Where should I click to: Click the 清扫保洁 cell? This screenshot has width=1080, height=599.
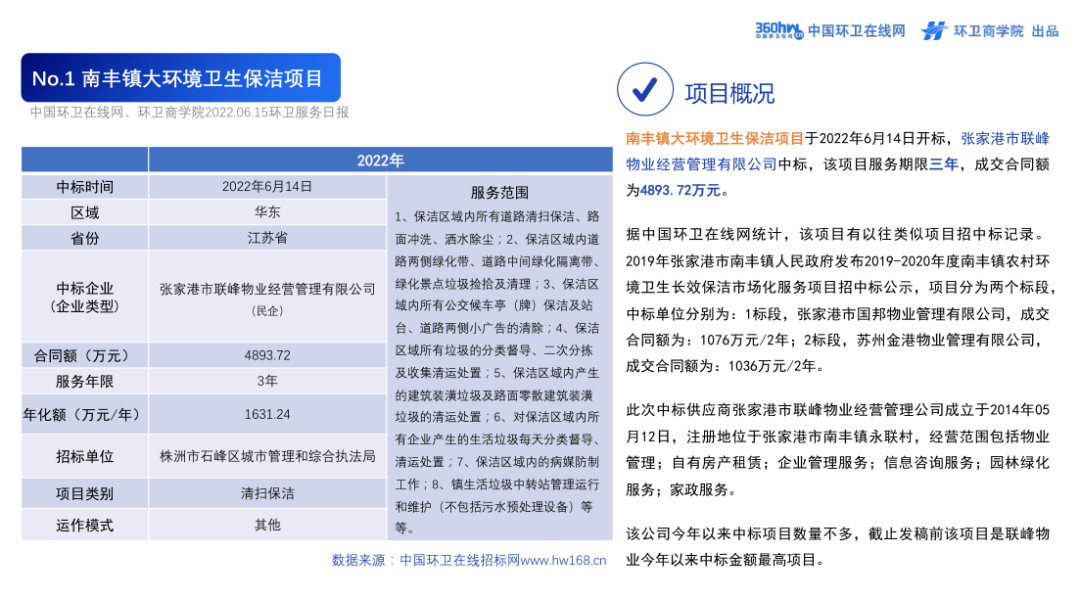click(267, 494)
